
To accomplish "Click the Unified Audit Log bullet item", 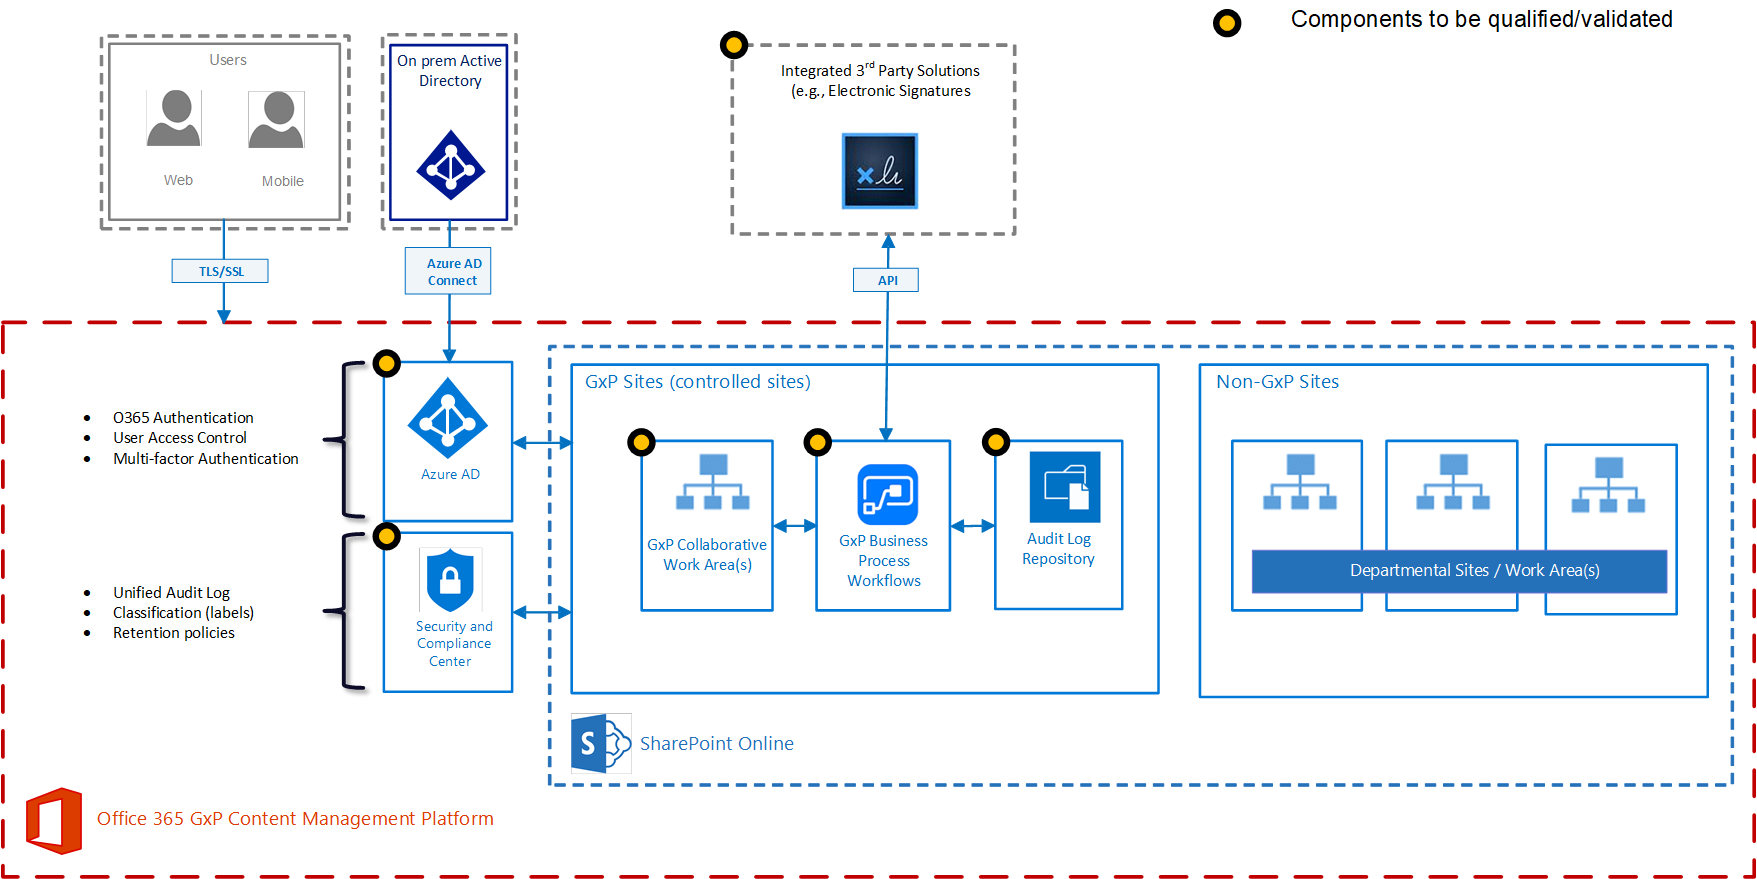I will (x=171, y=593).
